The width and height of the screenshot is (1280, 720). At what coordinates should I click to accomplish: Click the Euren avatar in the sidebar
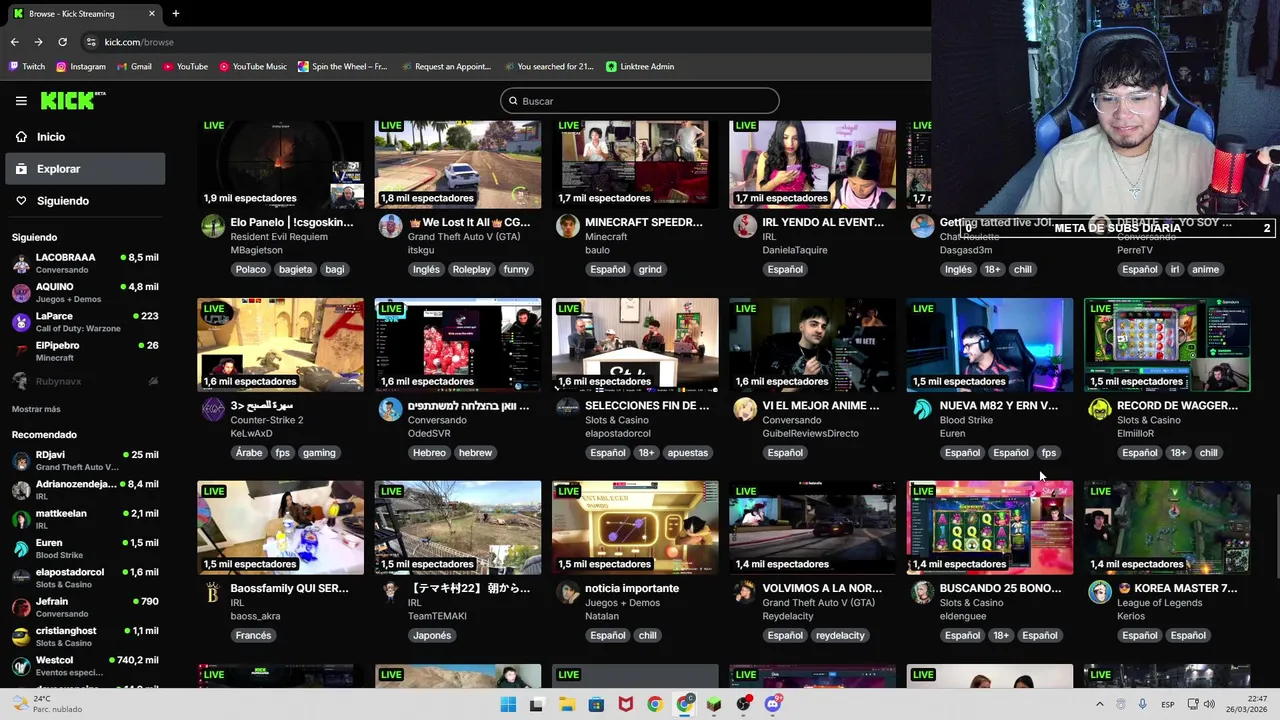click(x=21, y=549)
